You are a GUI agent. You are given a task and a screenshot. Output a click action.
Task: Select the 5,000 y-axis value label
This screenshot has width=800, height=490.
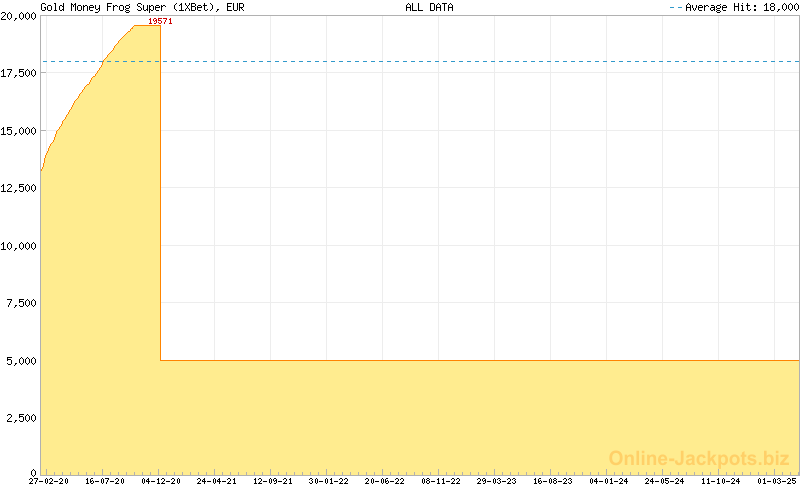click(22, 360)
